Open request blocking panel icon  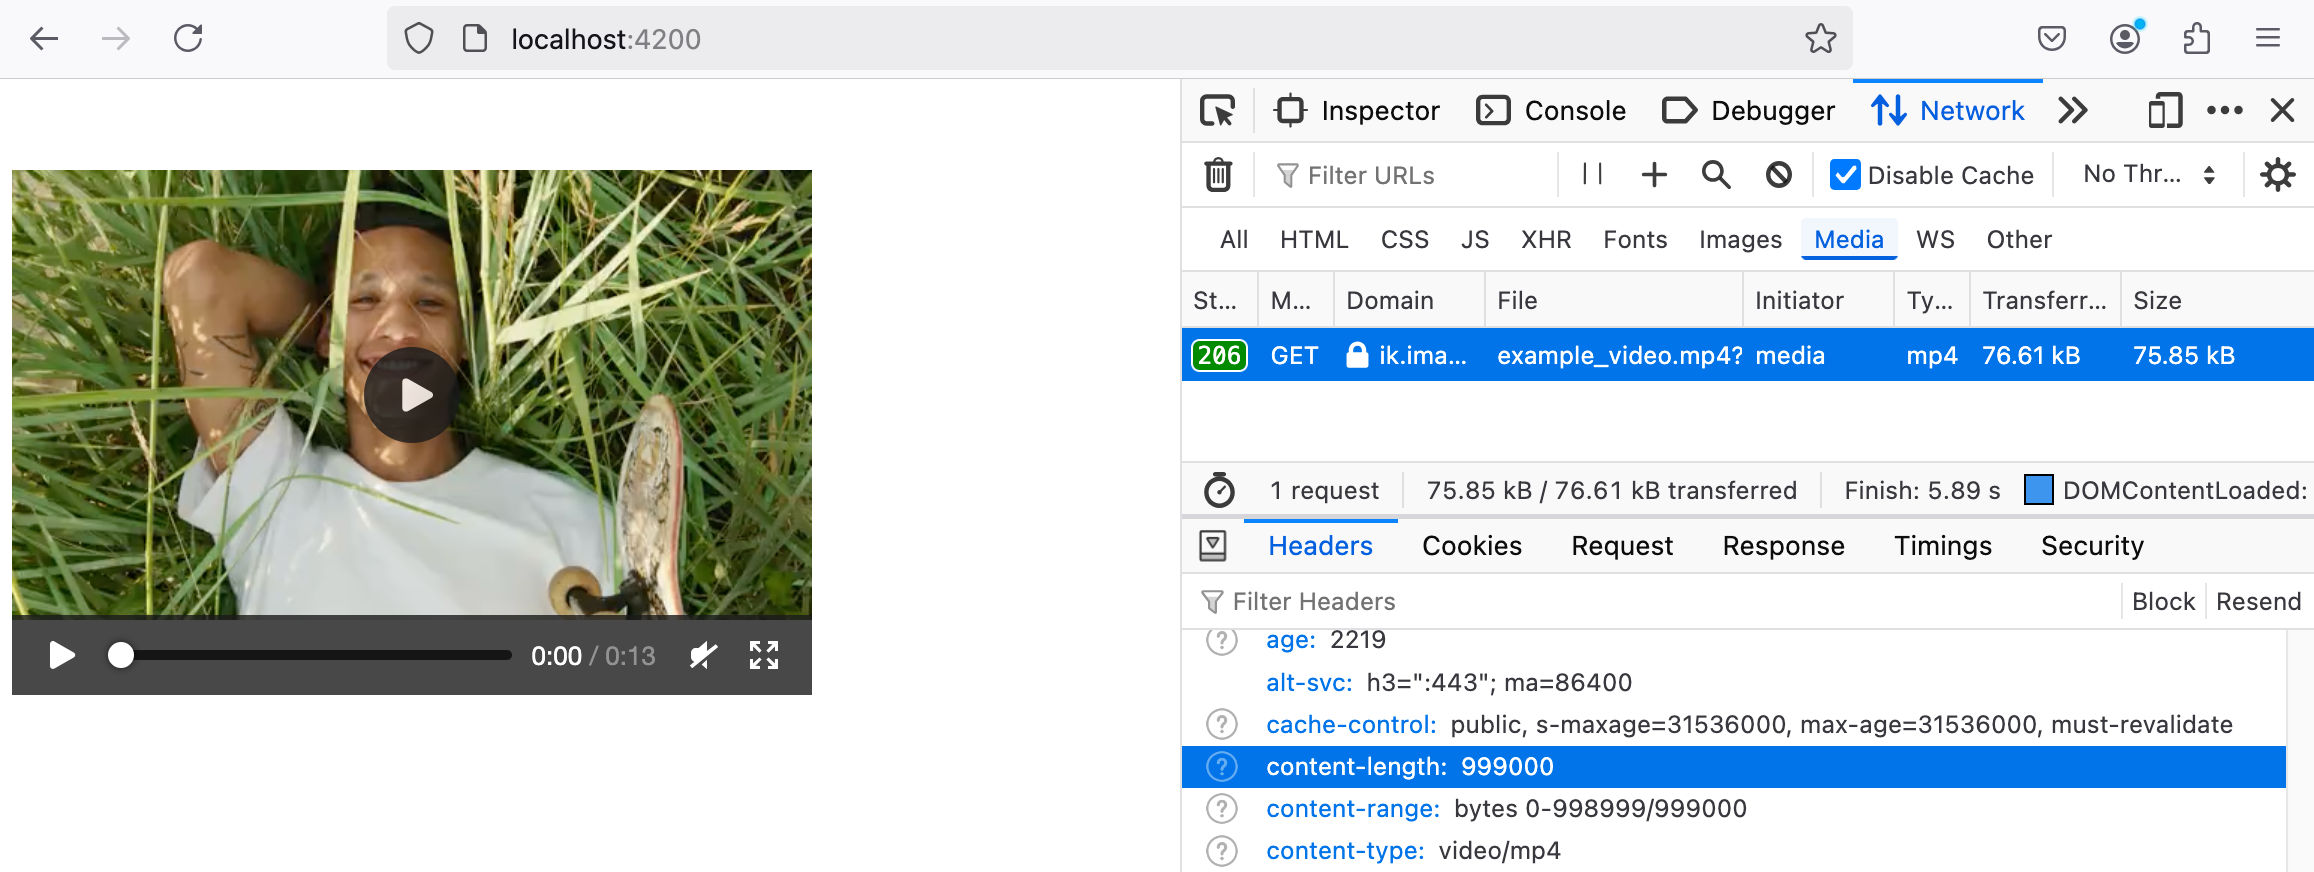click(1778, 175)
